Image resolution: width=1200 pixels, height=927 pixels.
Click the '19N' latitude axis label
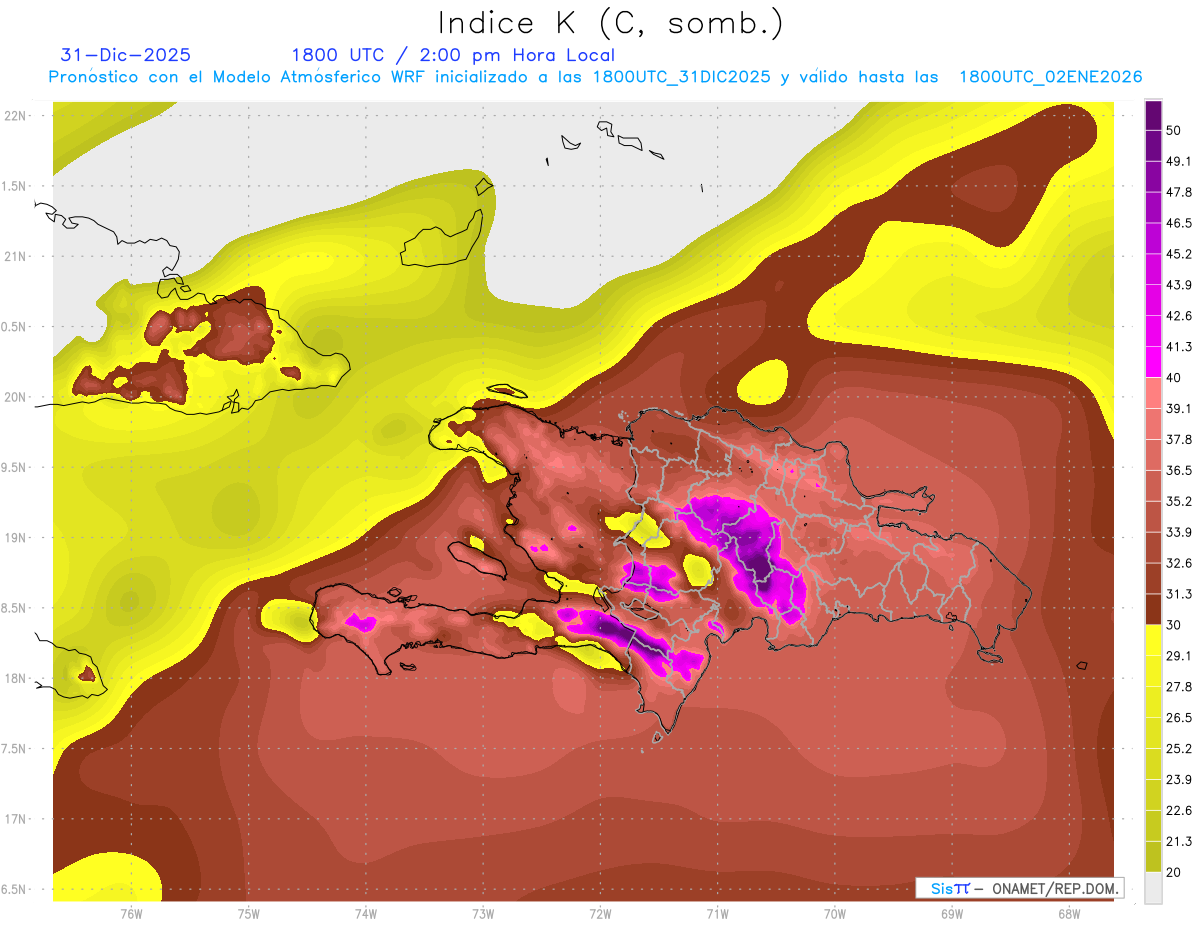pos(16,538)
